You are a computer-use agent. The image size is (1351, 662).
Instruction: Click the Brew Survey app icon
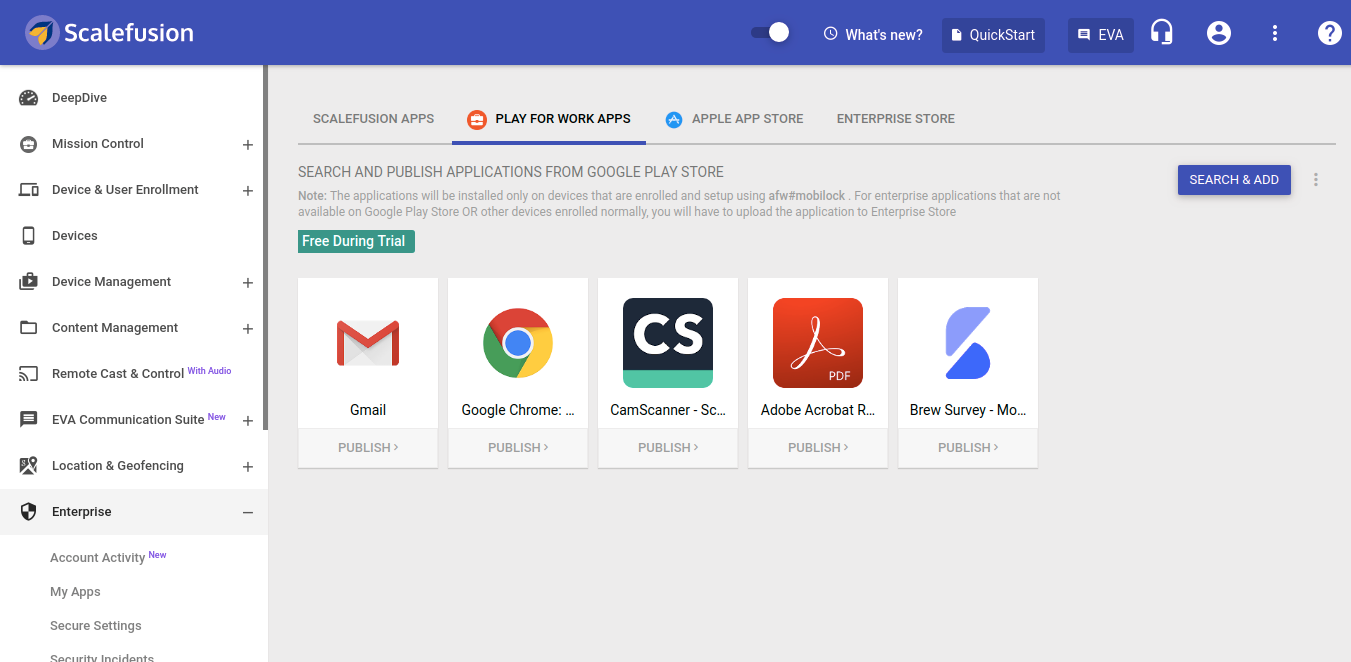[968, 343]
